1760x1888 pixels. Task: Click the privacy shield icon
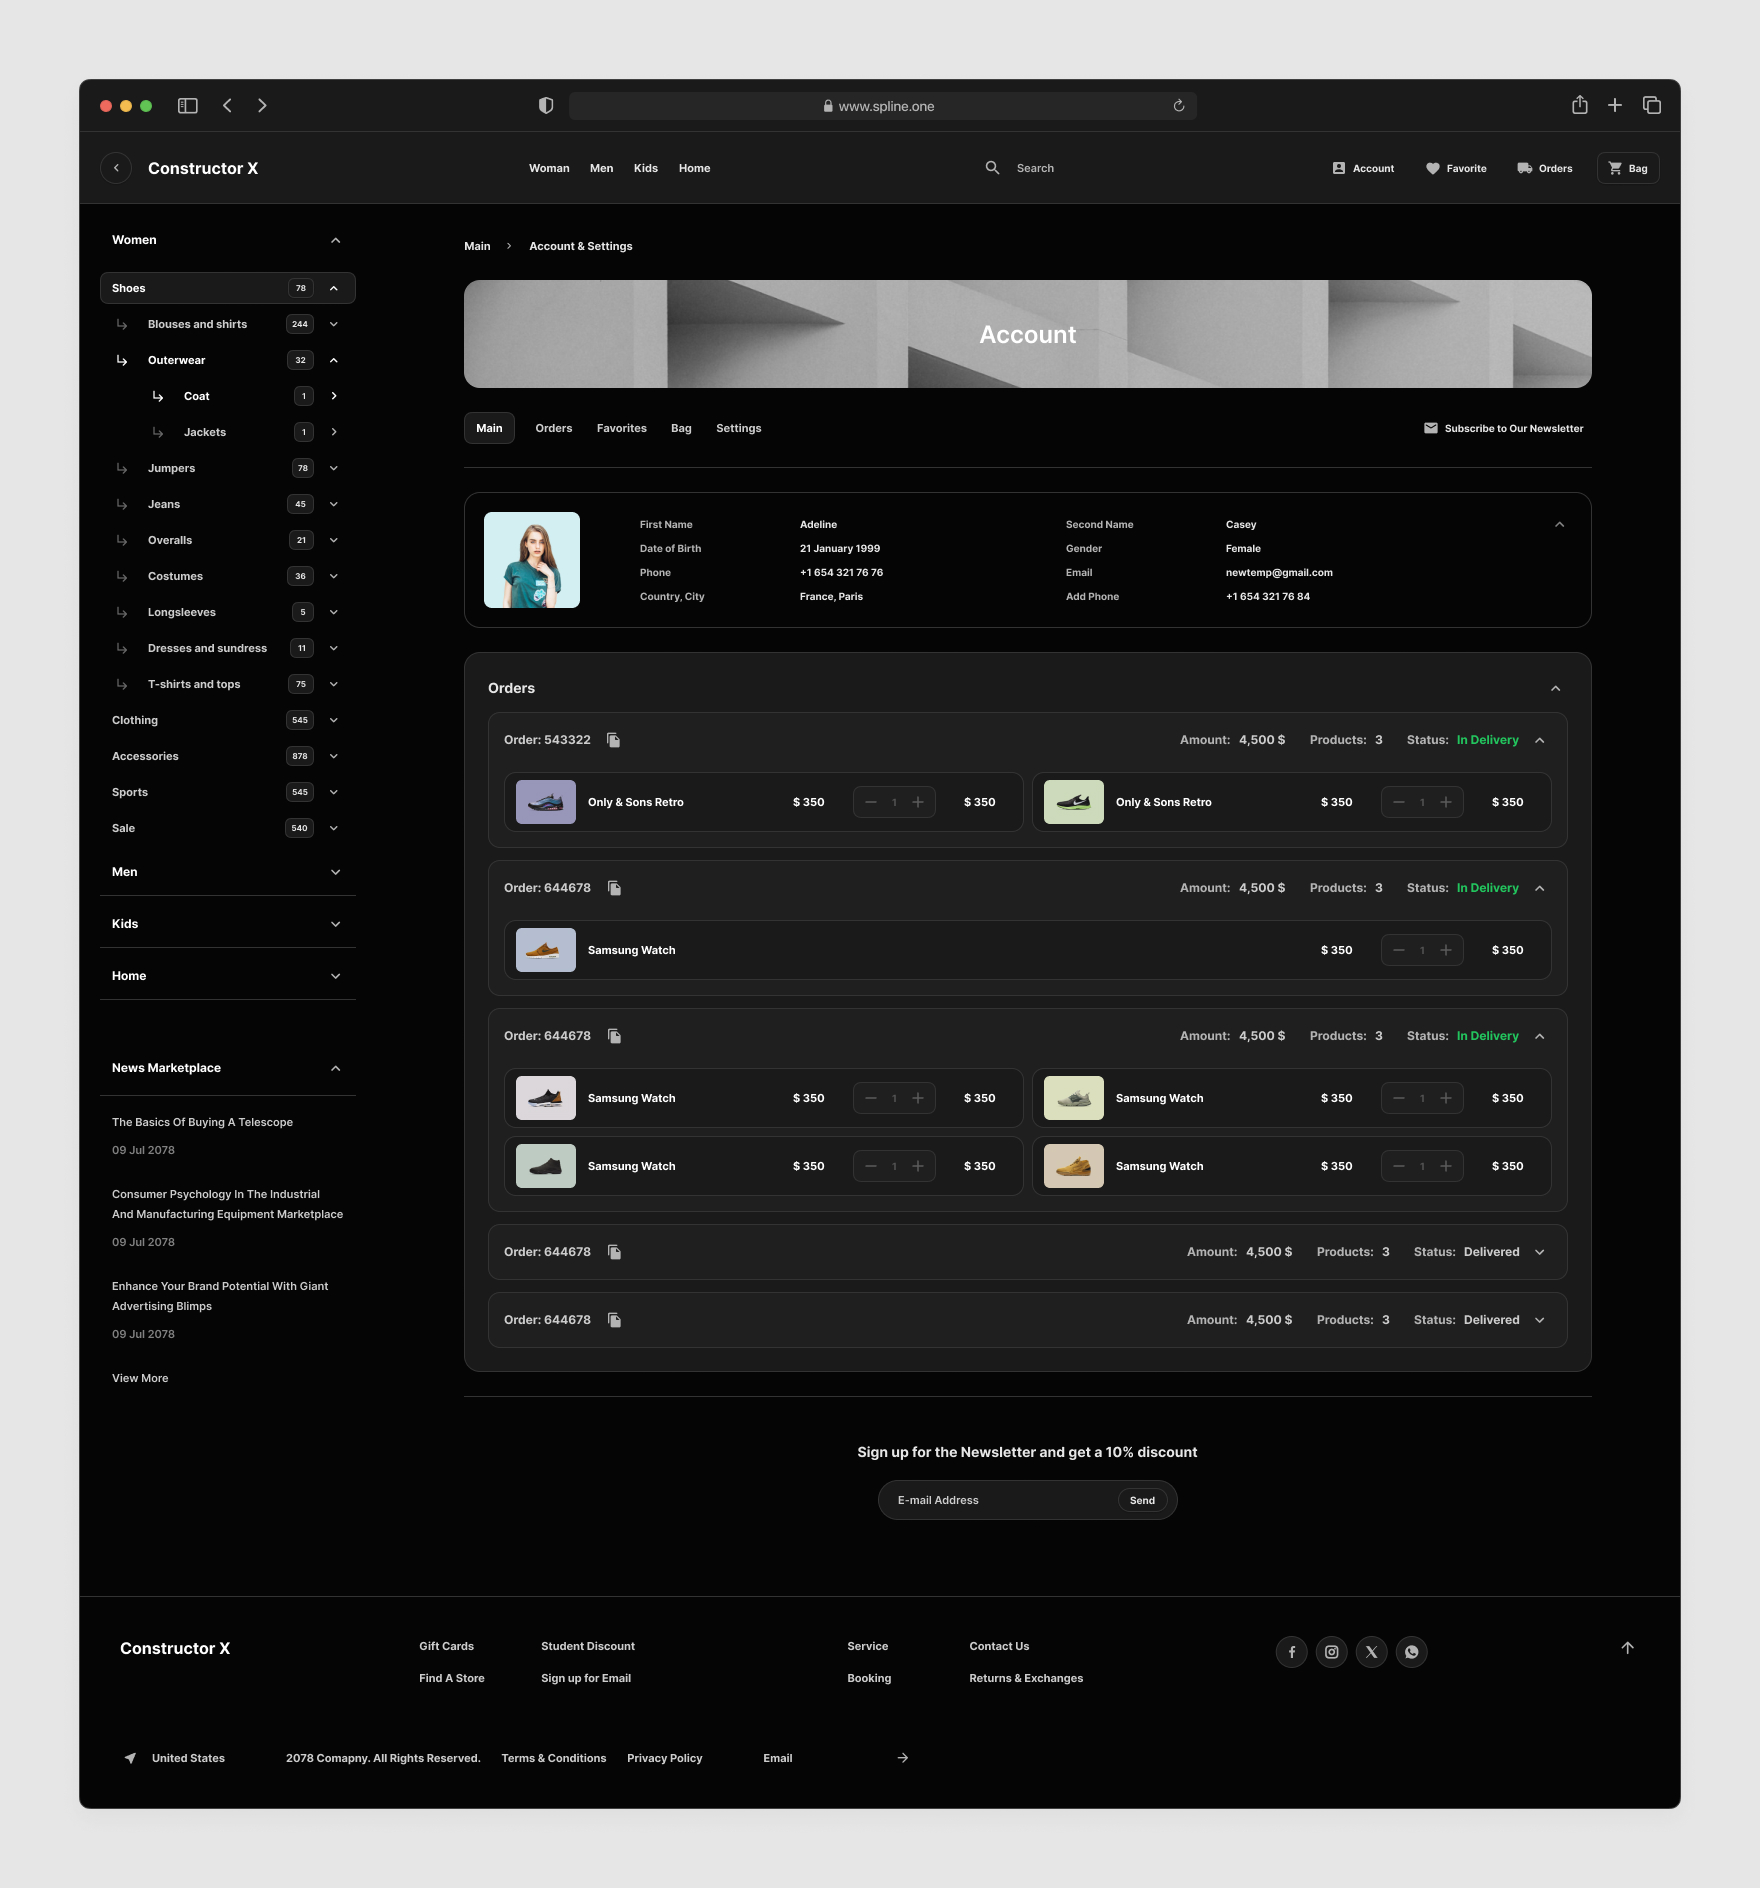point(546,106)
